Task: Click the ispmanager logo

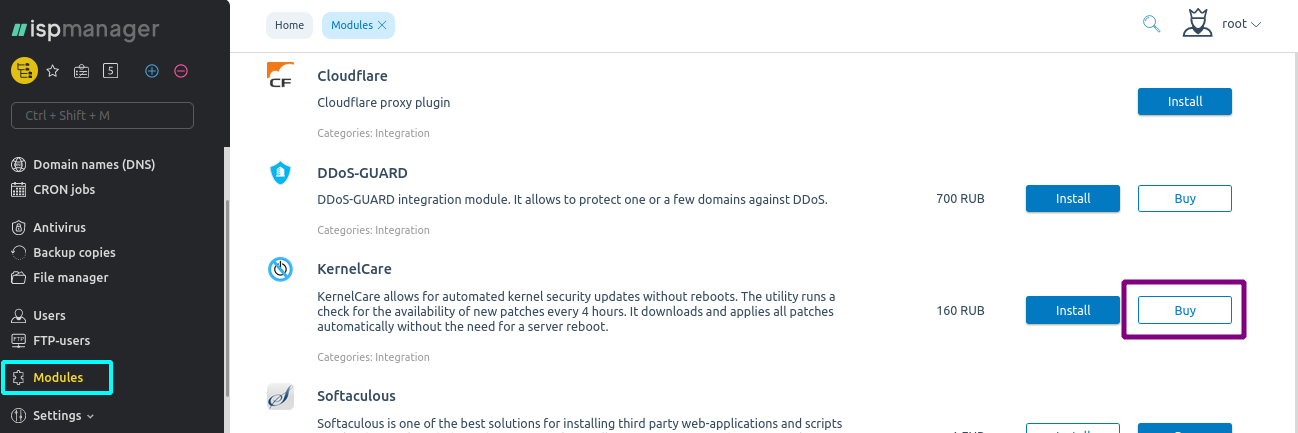Action: click(x=85, y=29)
